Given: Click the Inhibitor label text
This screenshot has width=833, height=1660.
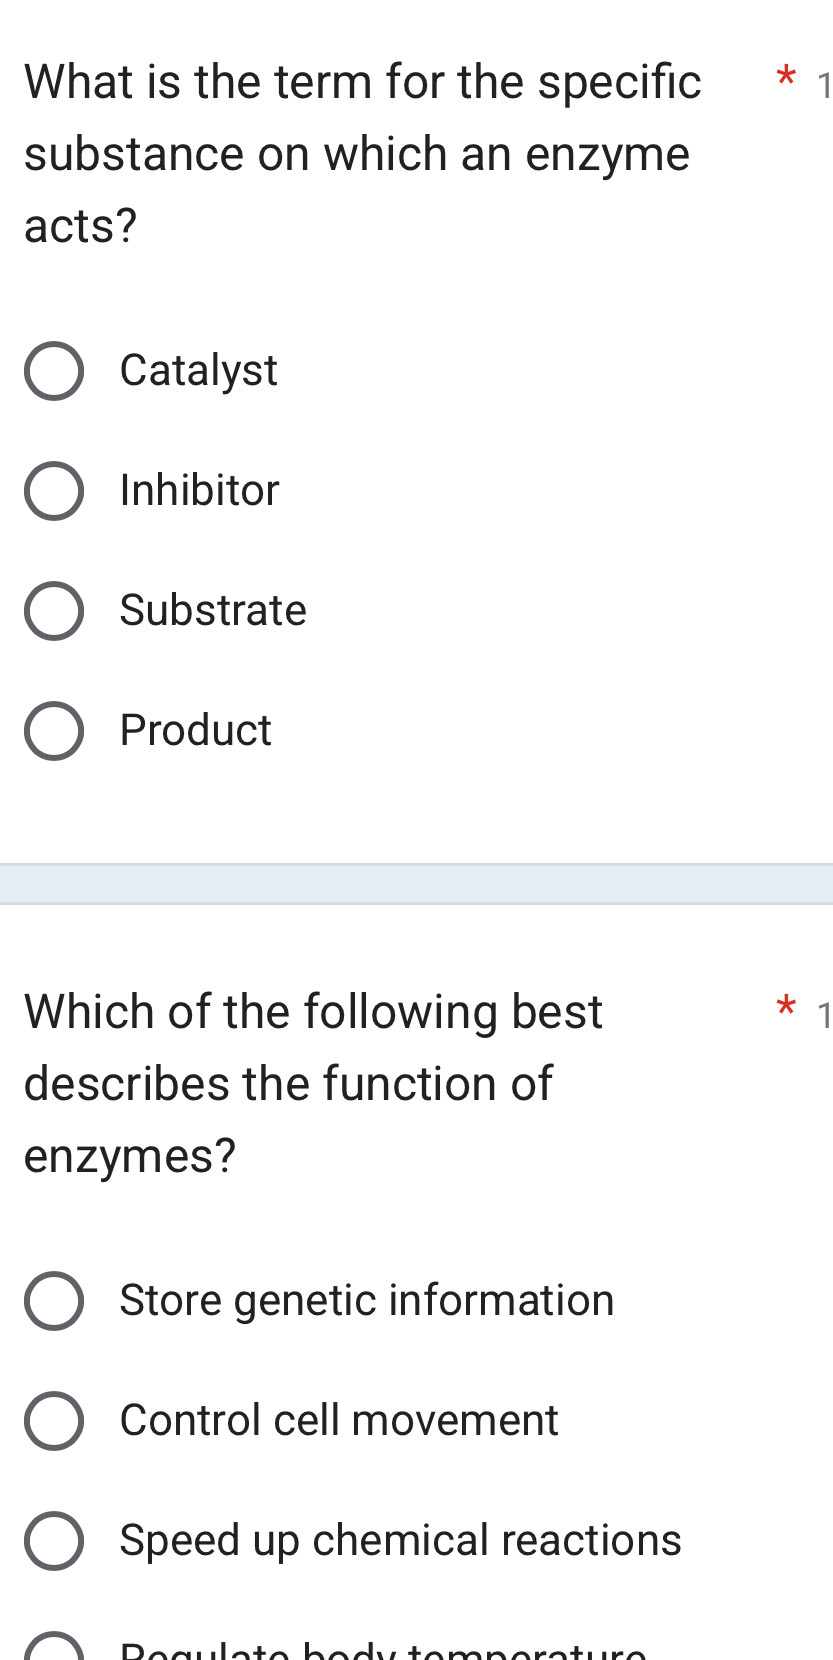Looking at the screenshot, I should (198, 491).
